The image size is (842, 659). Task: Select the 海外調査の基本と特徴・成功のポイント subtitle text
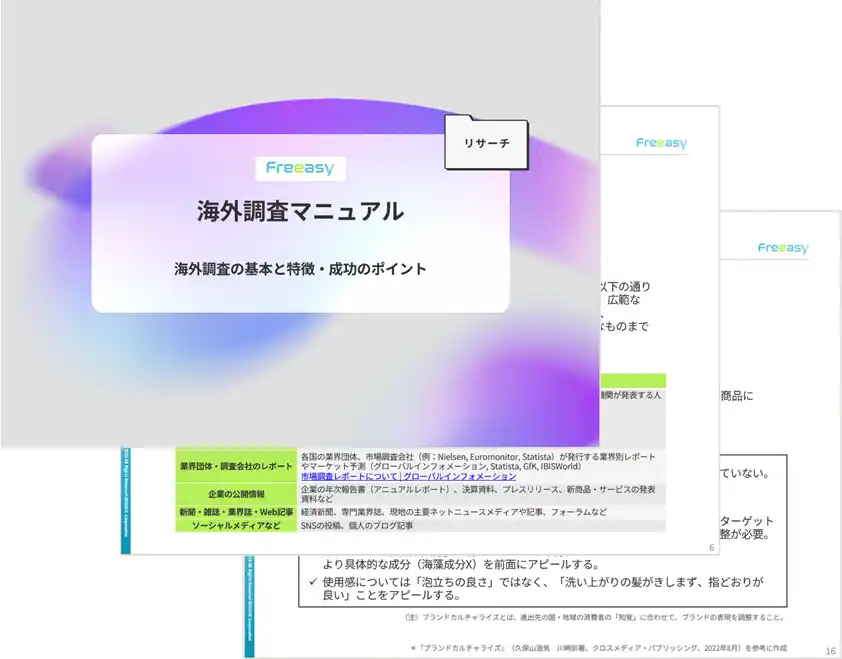(x=300, y=268)
